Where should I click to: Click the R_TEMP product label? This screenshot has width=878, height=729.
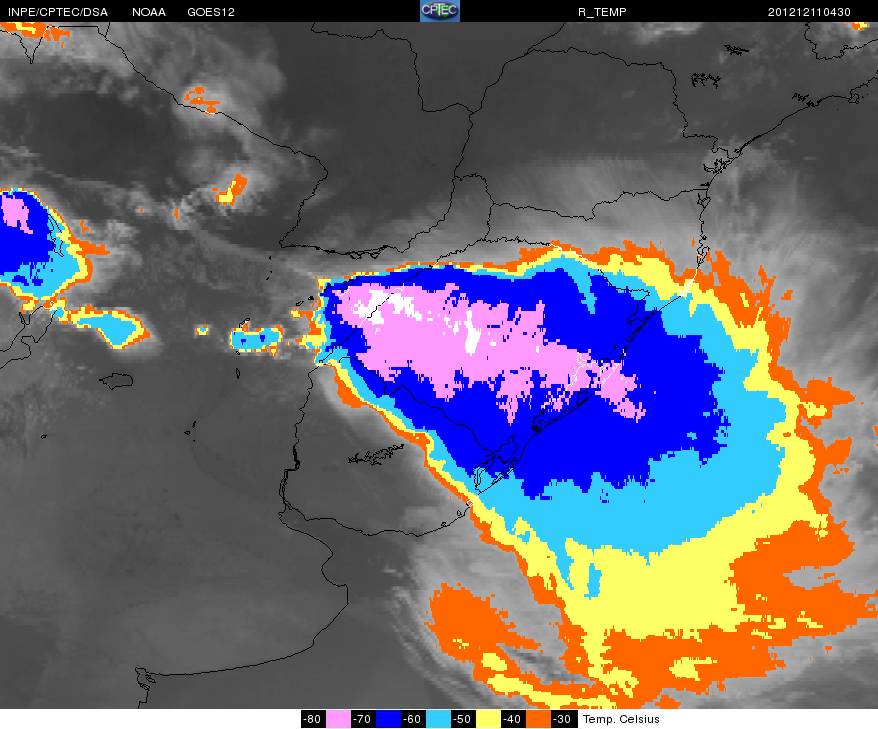(602, 12)
